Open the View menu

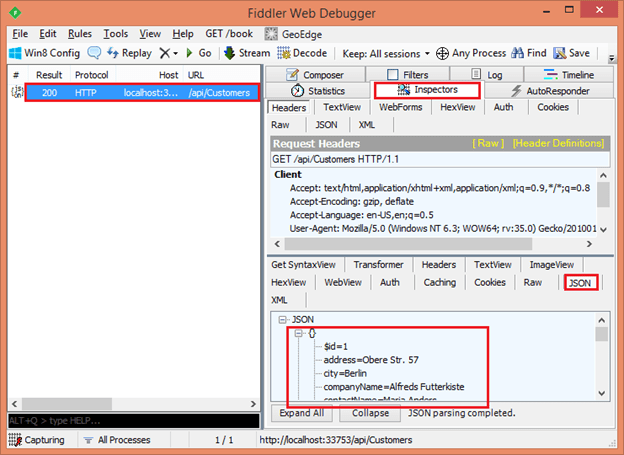pyautogui.click(x=150, y=34)
